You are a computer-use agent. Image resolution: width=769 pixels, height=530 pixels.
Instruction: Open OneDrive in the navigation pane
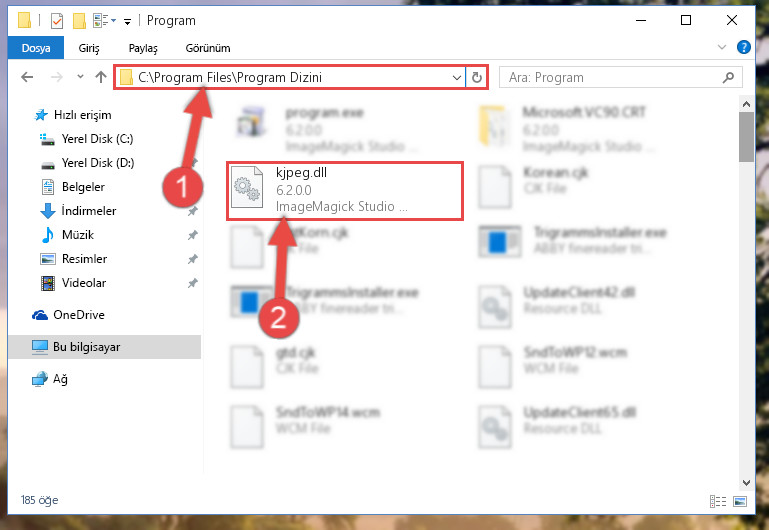(78, 315)
